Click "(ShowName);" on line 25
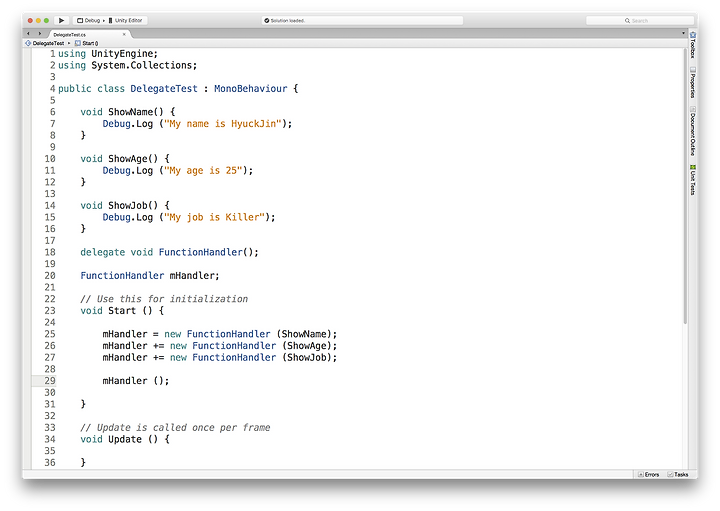This screenshot has width=720, height=511. coord(307,334)
